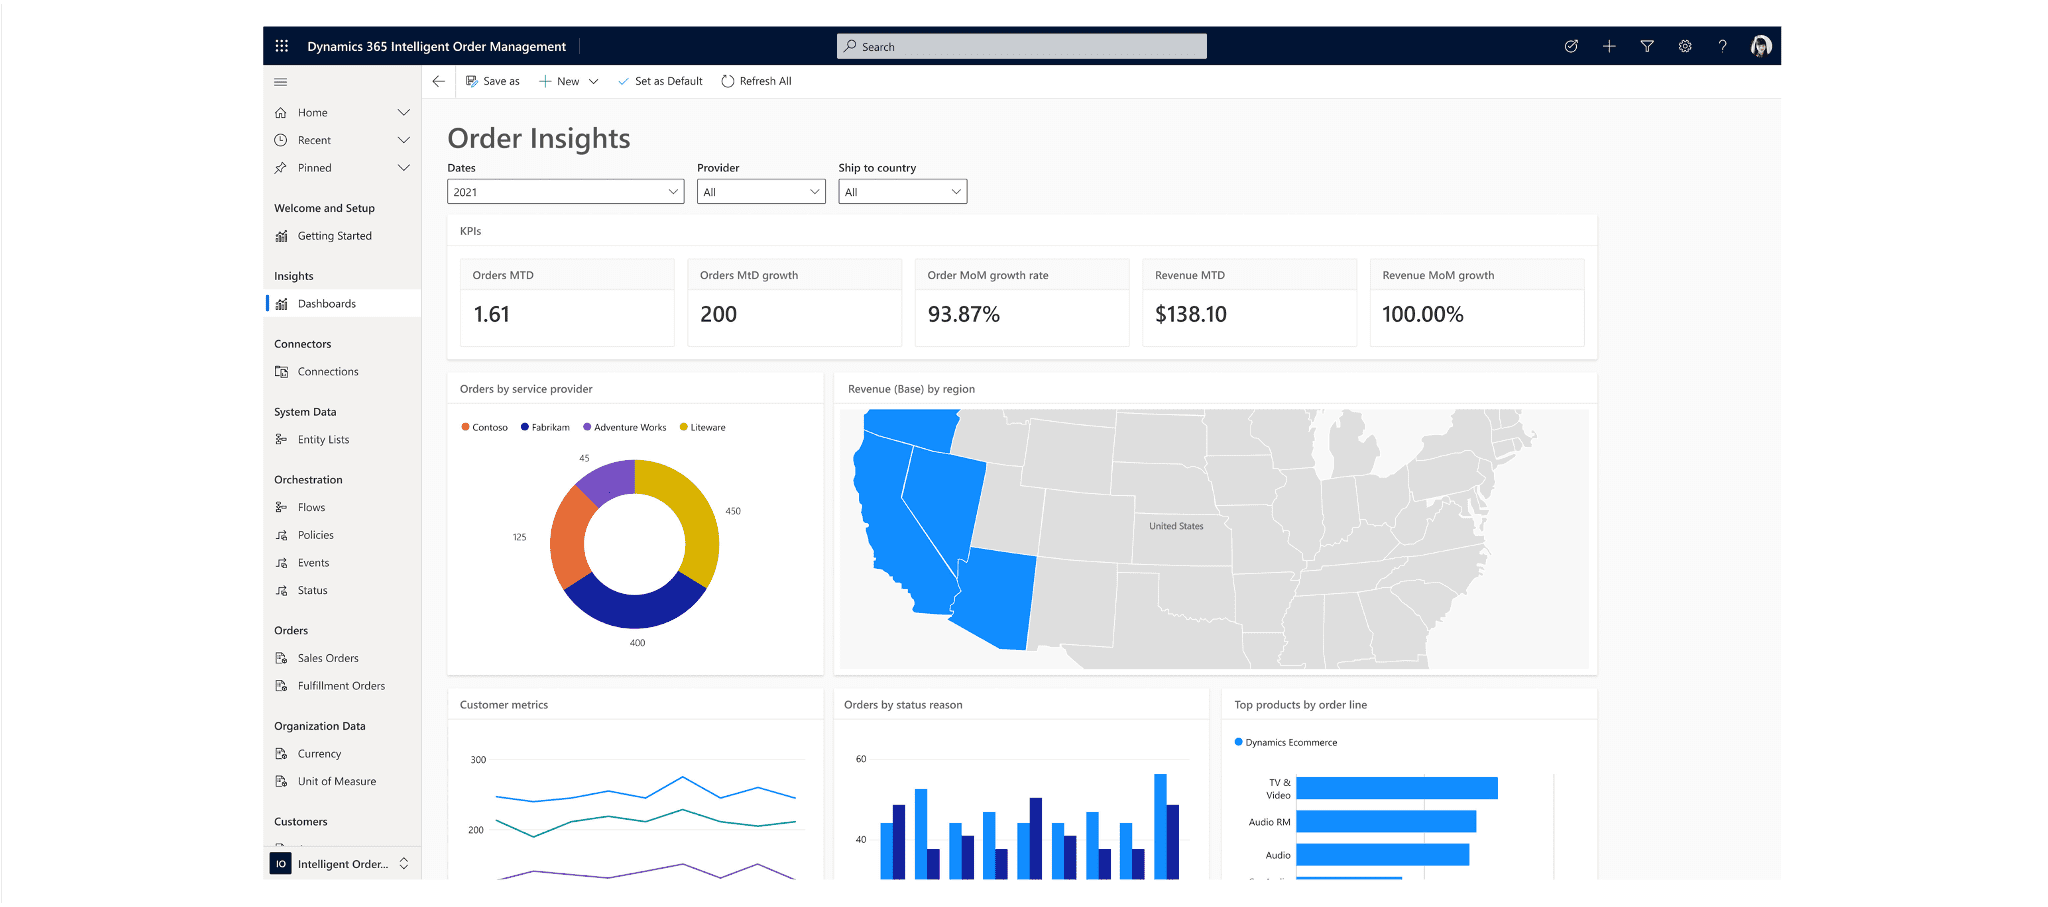Screen dimensions: 2048x907
Task: Click the Recent clock icon
Action: (x=281, y=140)
